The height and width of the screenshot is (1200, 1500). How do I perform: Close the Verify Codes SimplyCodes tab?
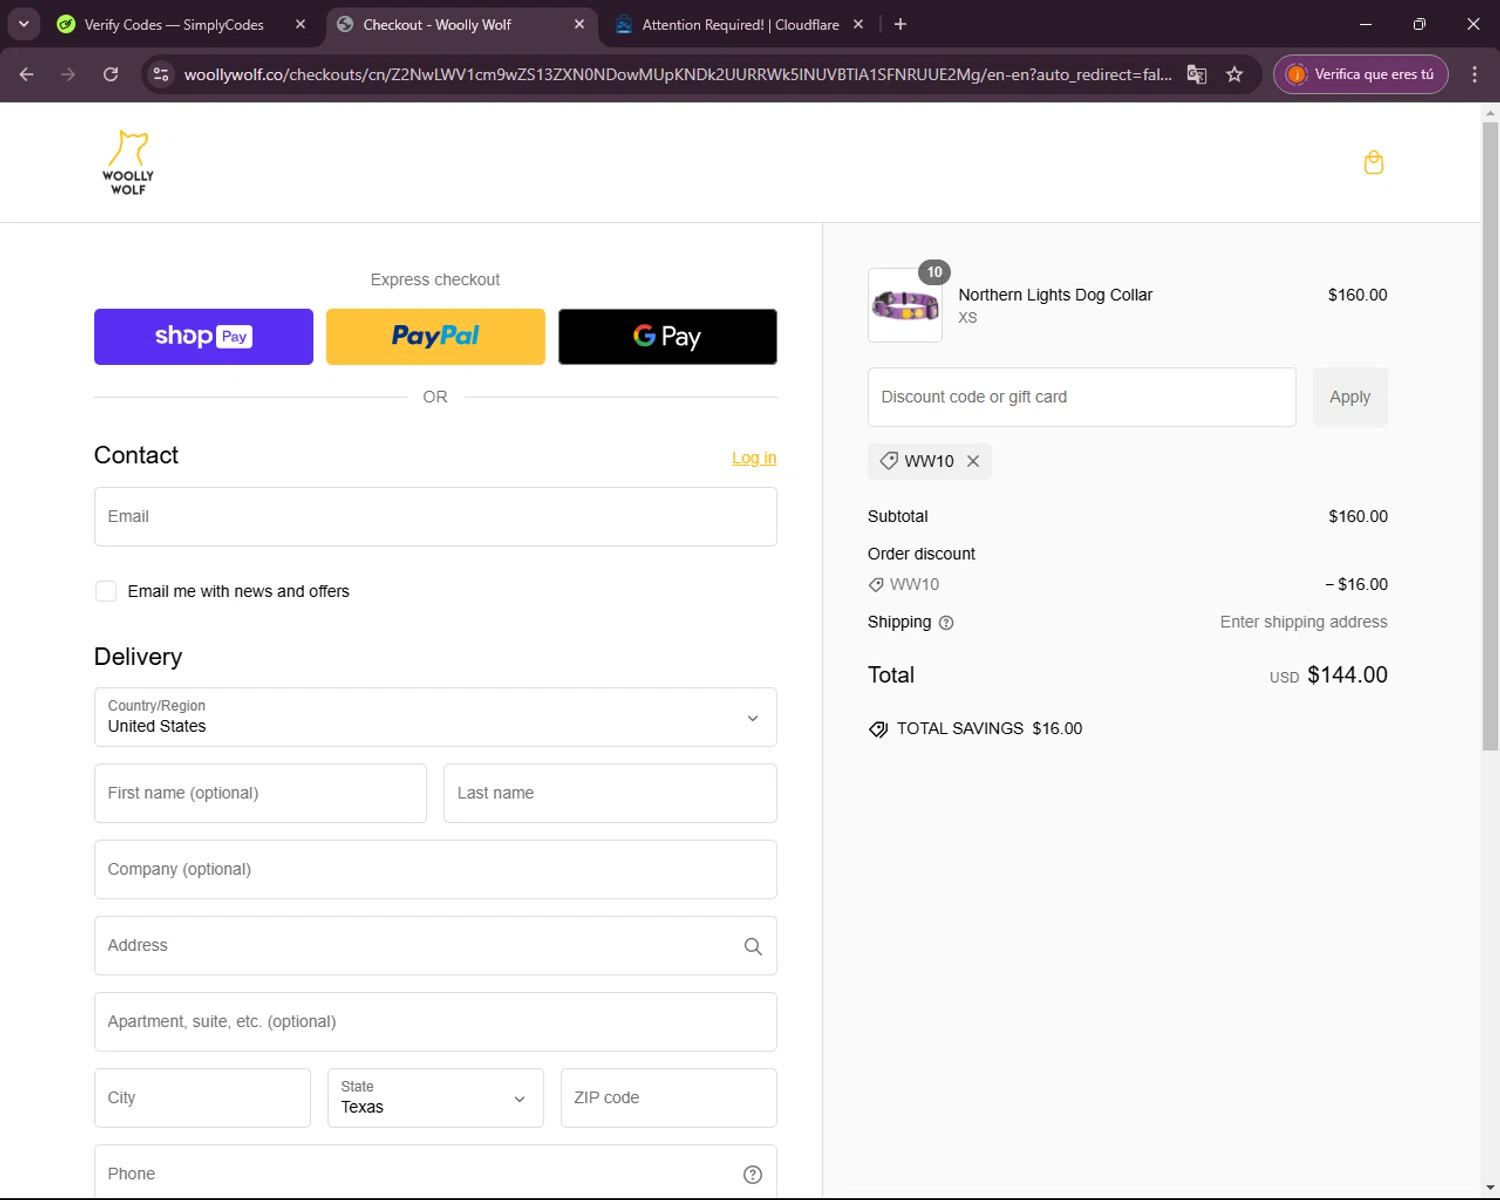click(x=300, y=24)
